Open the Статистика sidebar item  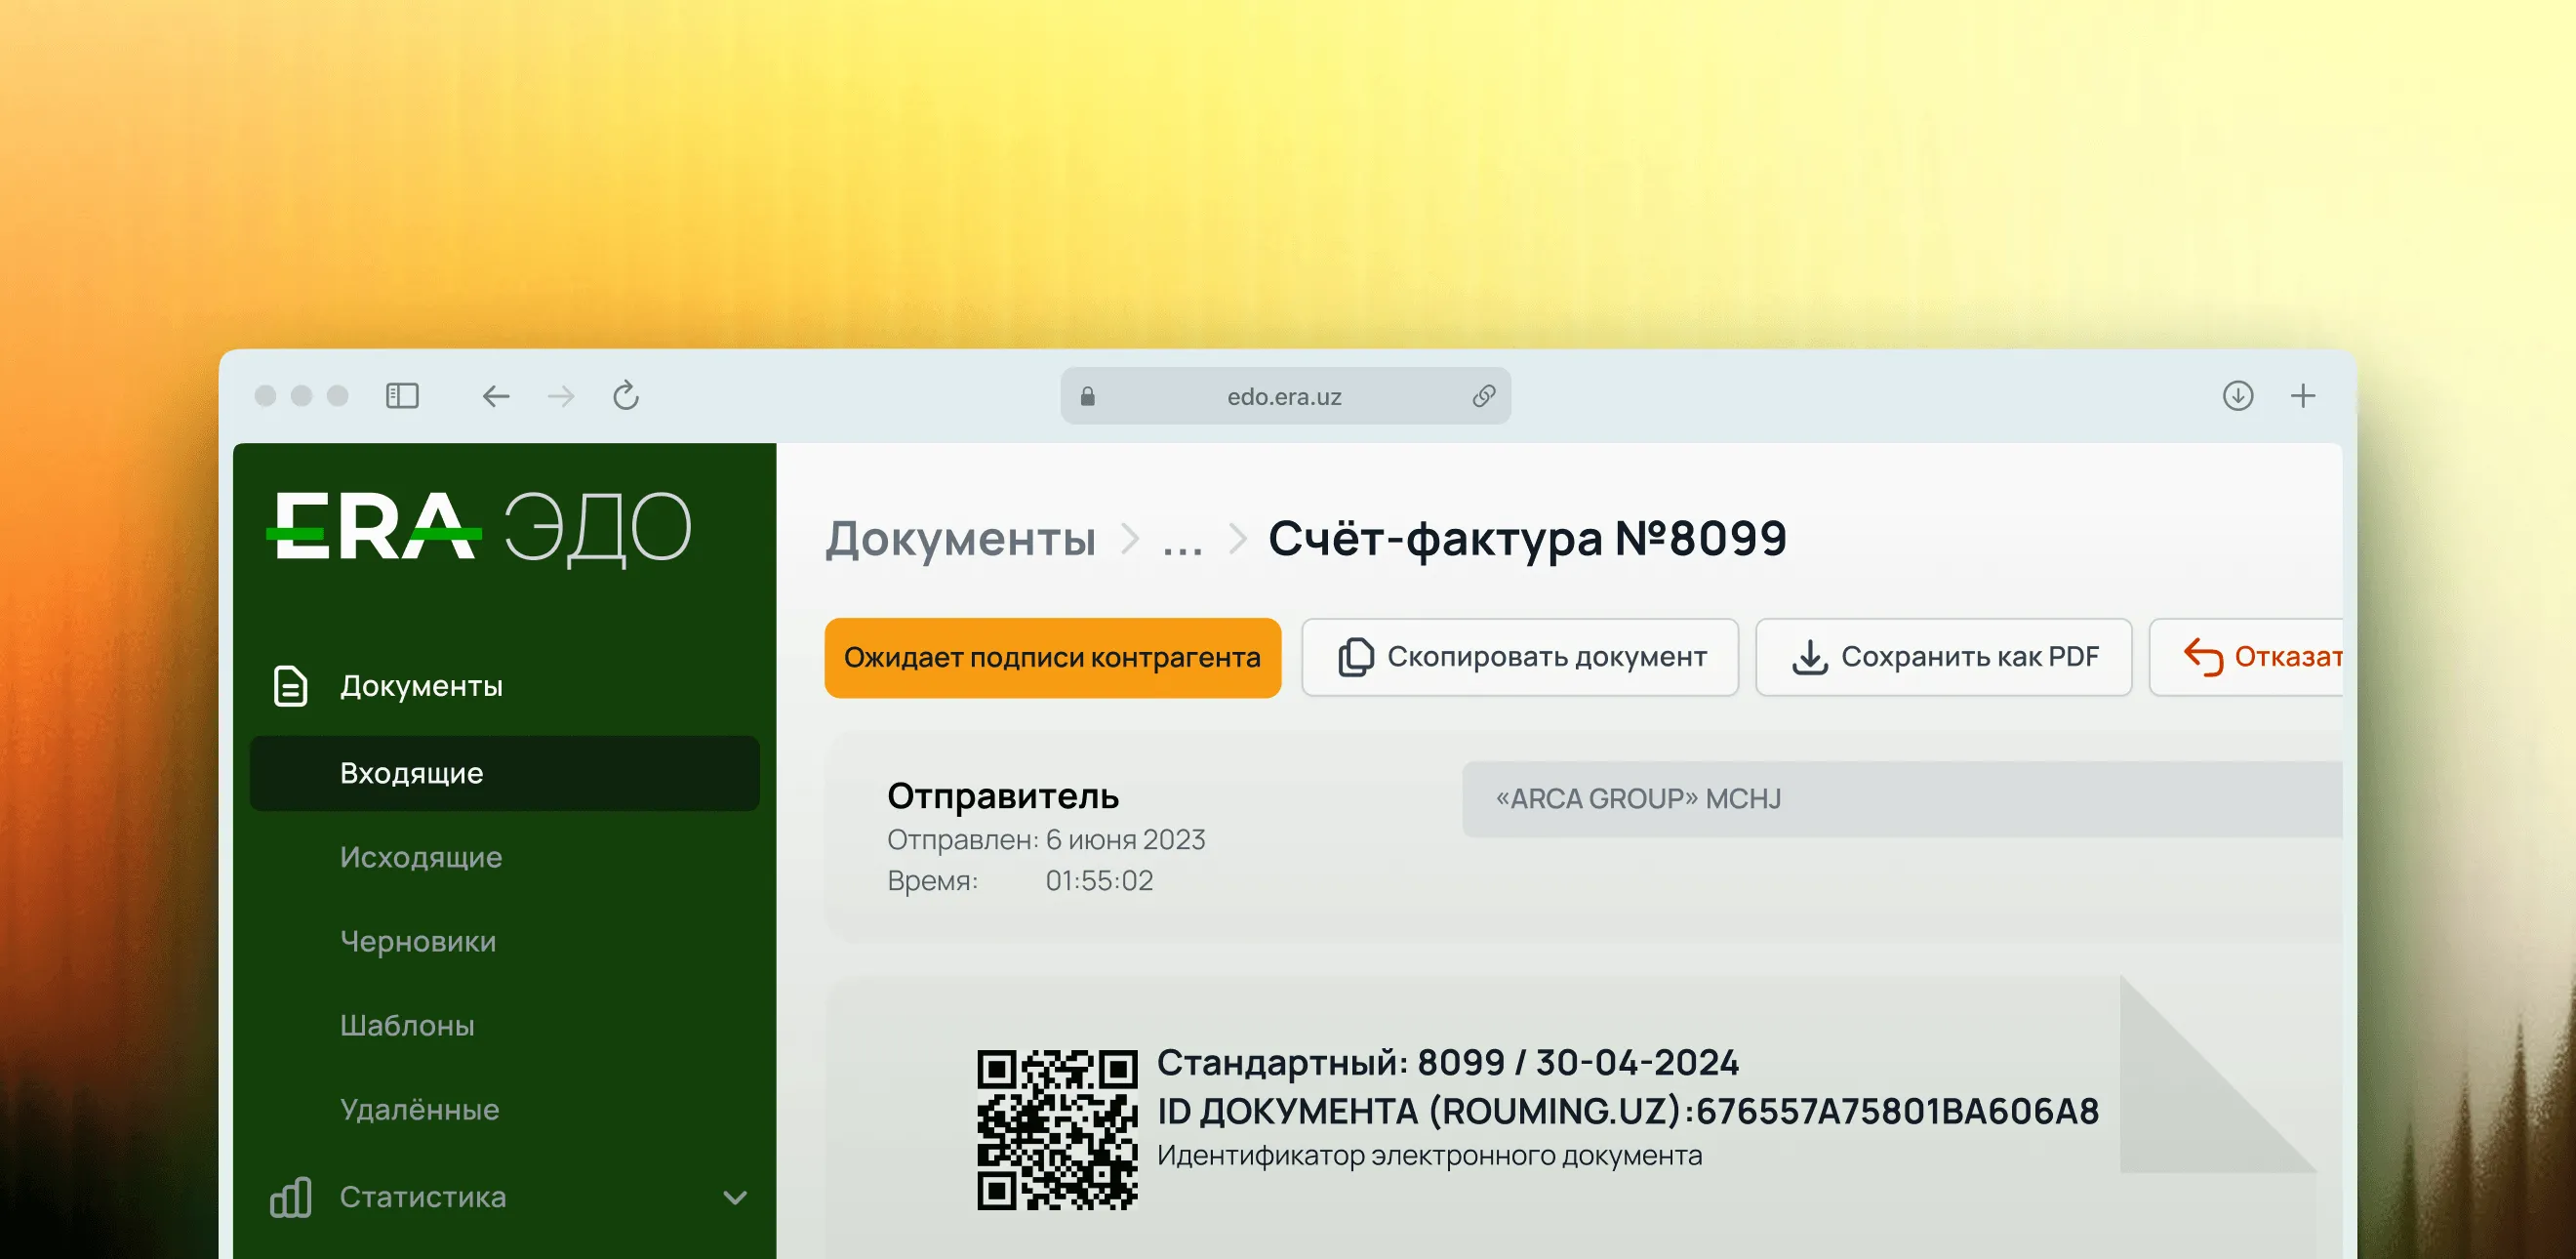coord(423,1197)
